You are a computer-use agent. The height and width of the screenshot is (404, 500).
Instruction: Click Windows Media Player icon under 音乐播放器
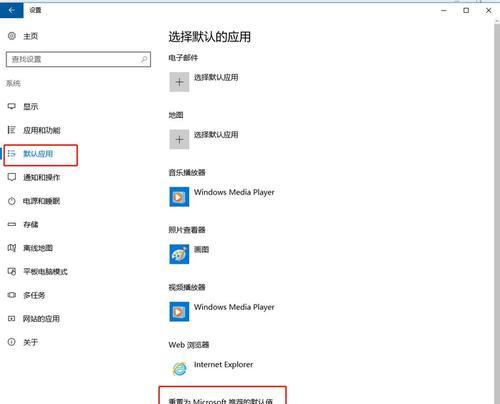[x=179, y=197]
